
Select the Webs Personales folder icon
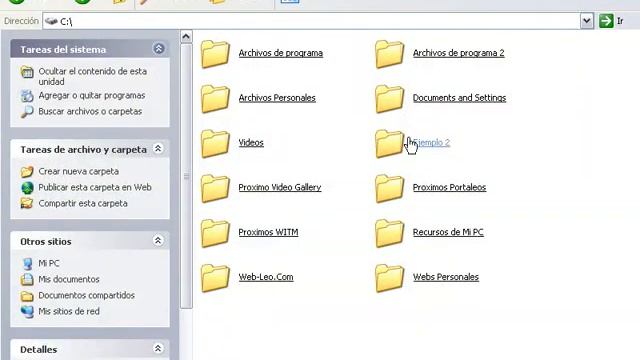(389, 278)
